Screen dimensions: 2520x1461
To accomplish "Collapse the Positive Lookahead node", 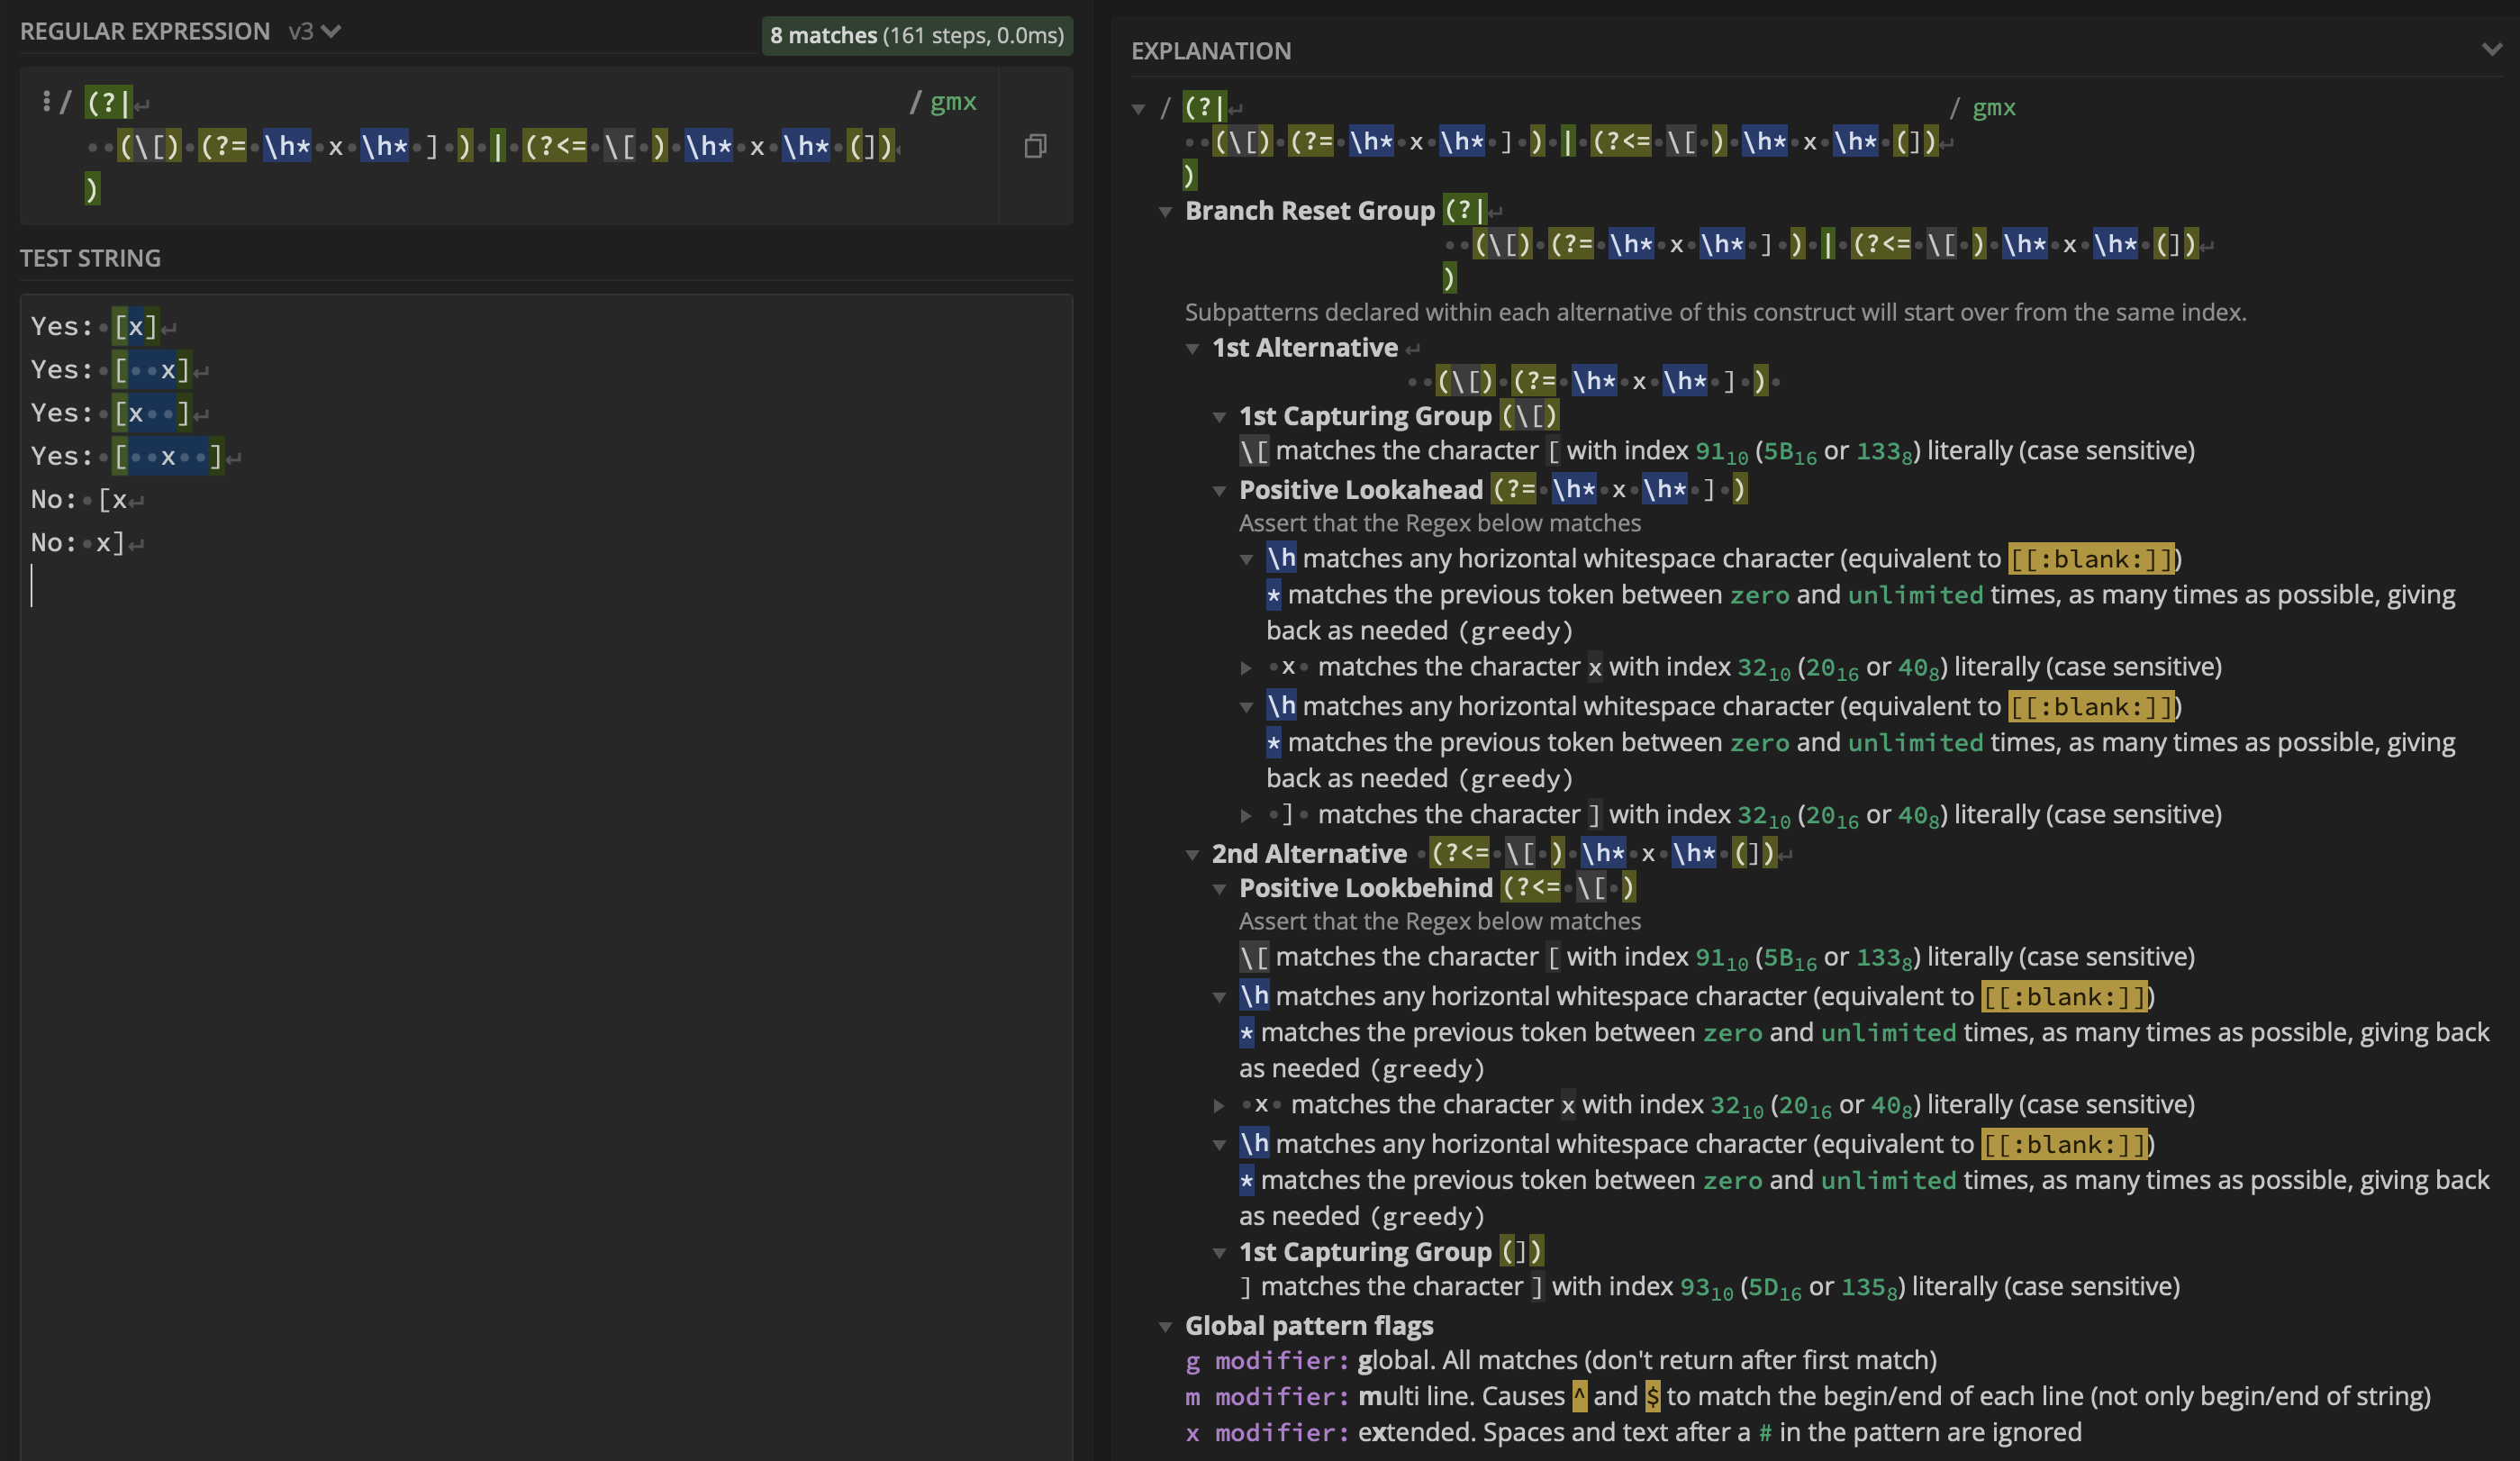I will pos(1219,491).
